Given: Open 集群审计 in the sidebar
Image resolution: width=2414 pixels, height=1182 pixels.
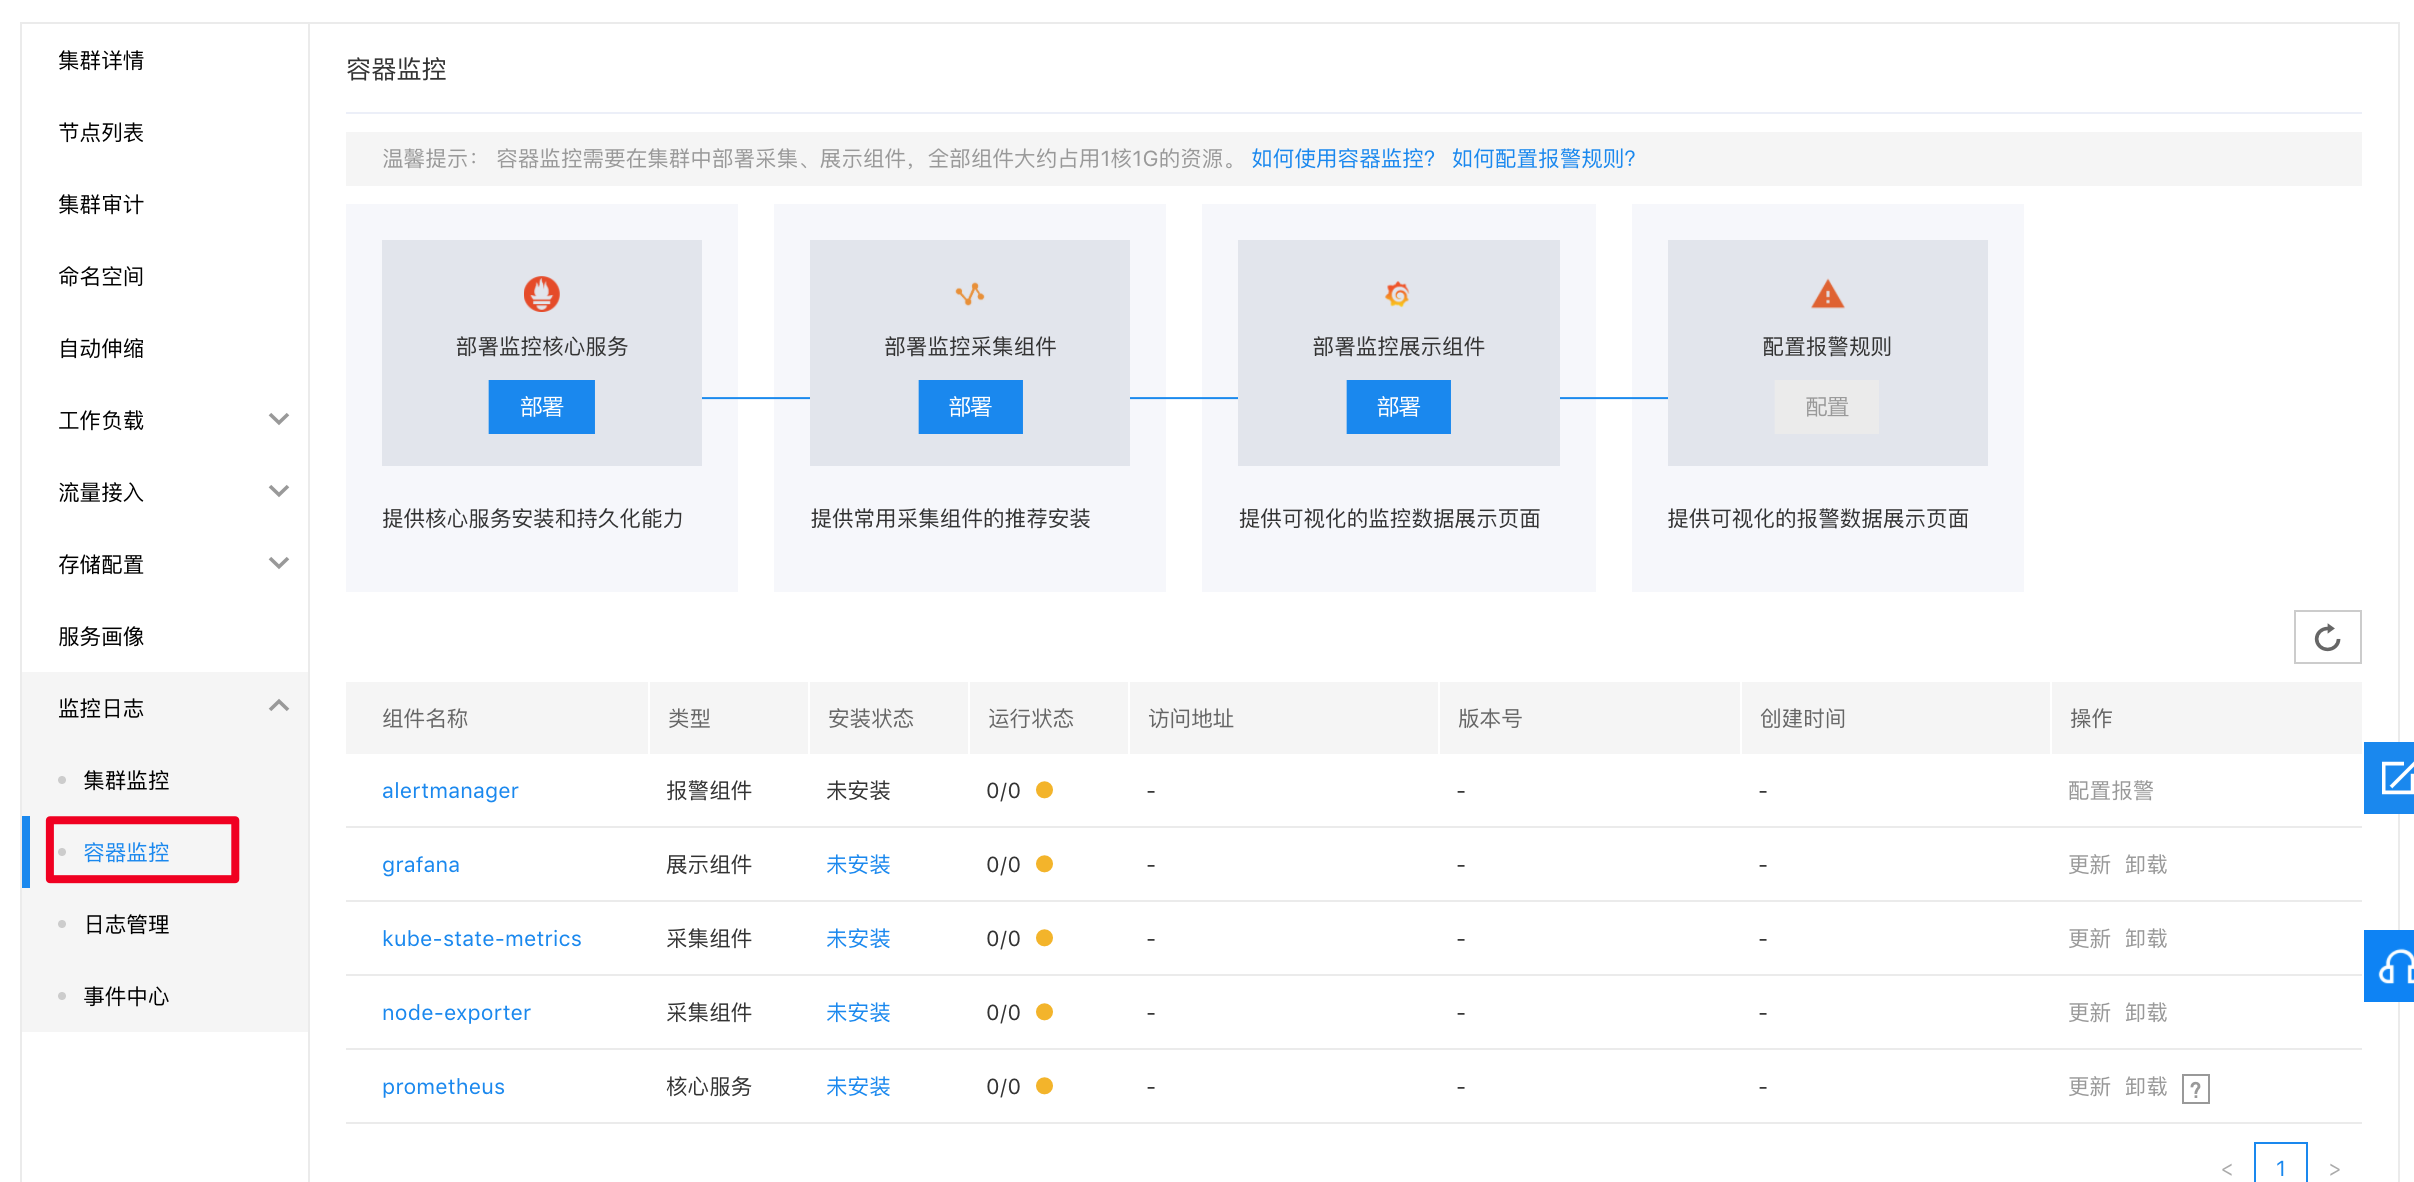Looking at the screenshot, I should 101,204.
